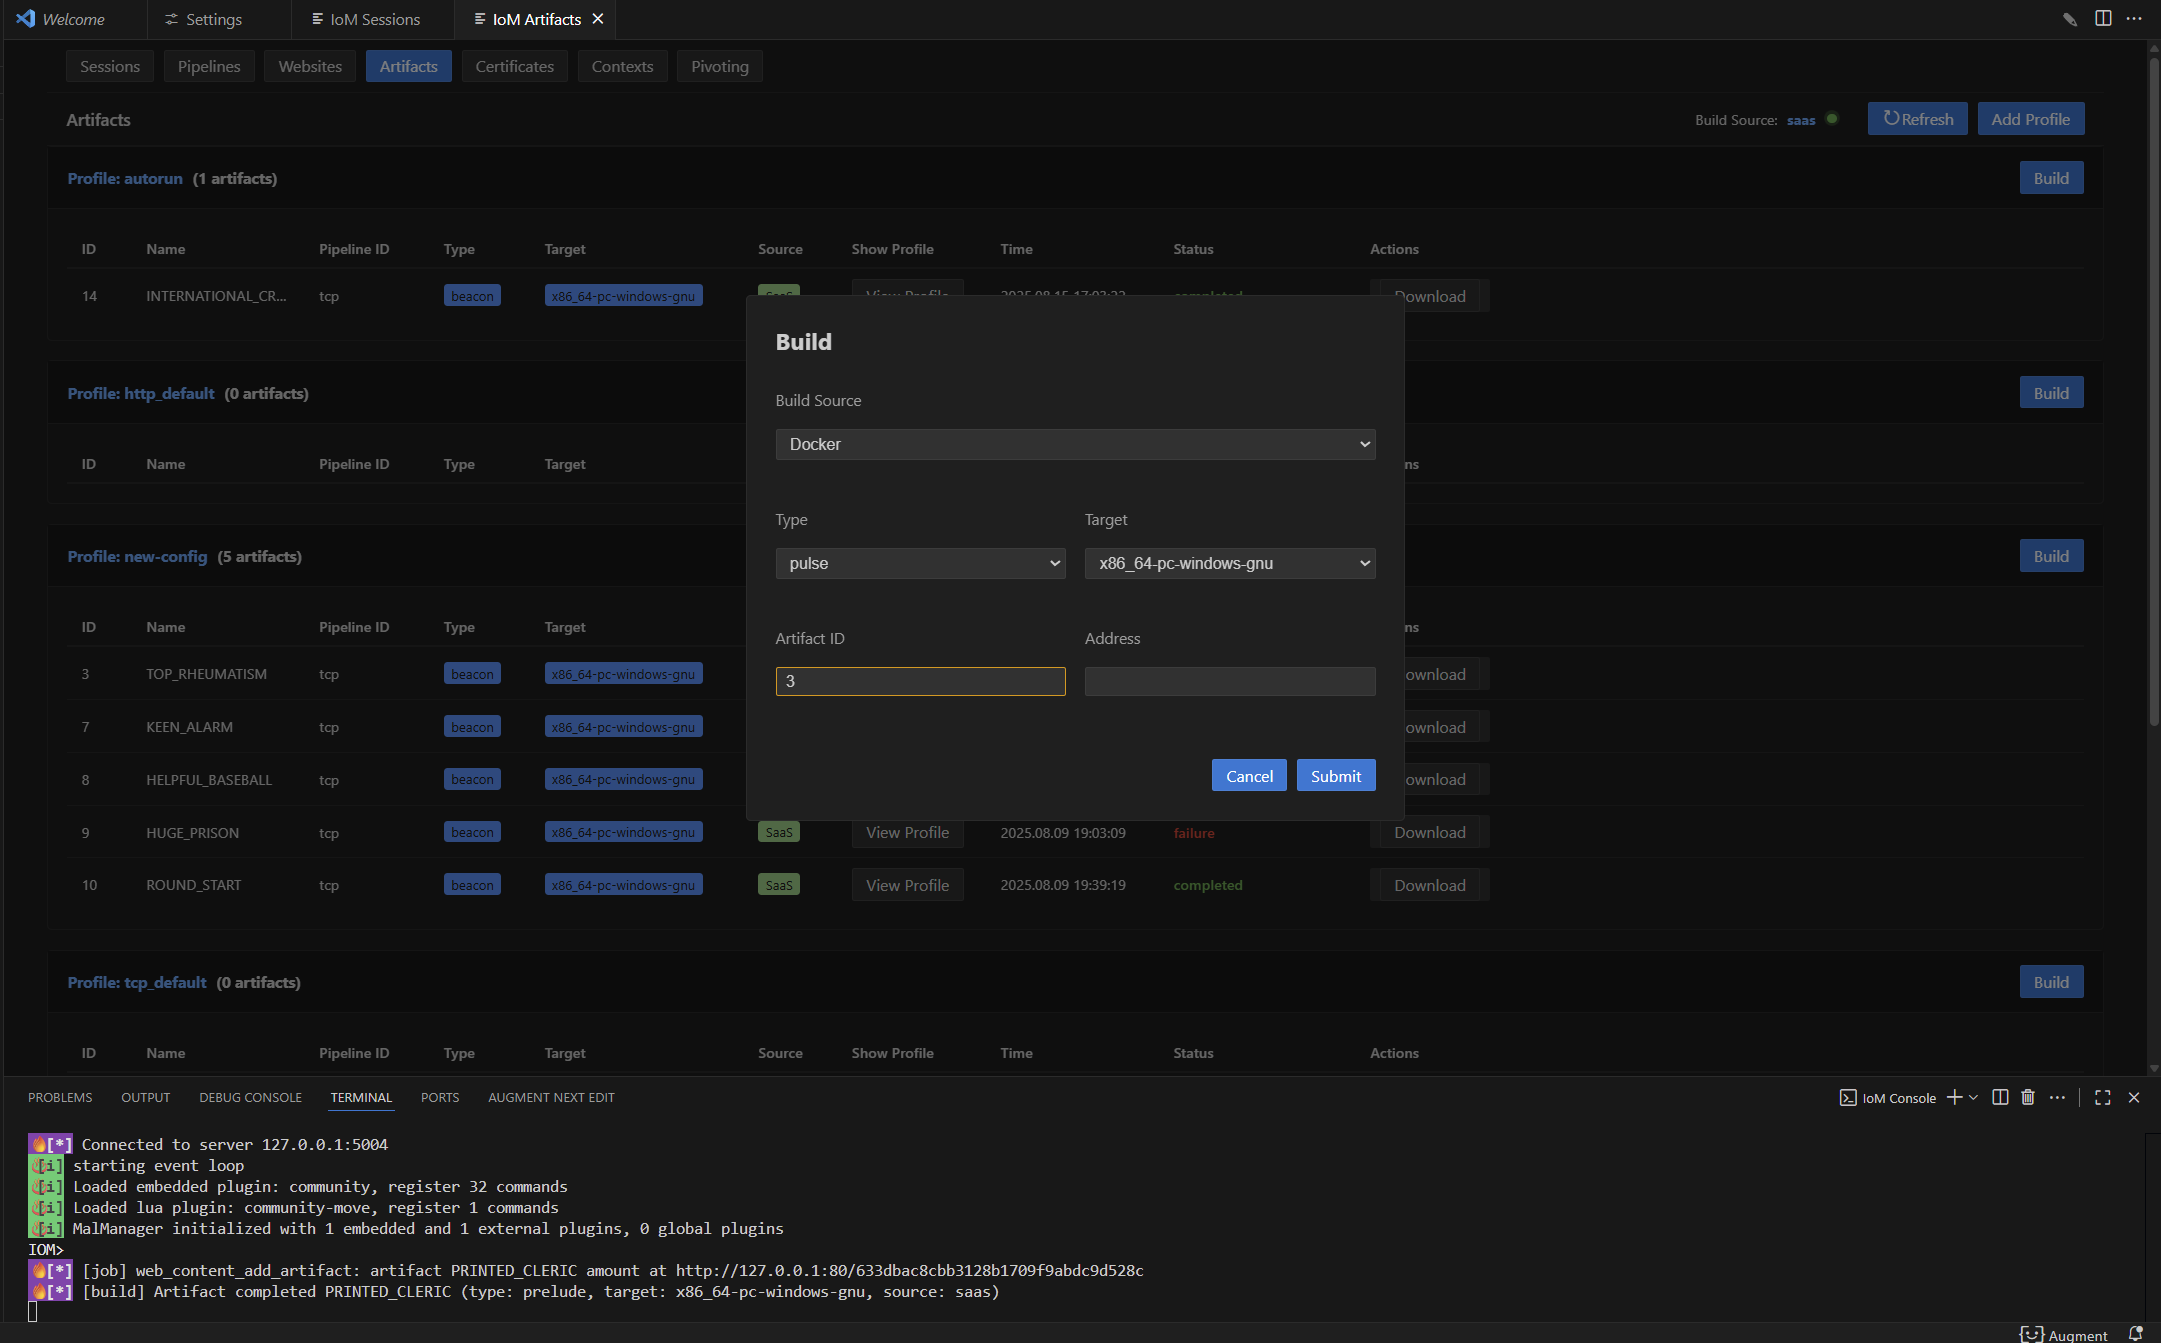Click the Address input field
Image resolution: width=2161 pixels, height=1343 pixels.
point(1230,681)
